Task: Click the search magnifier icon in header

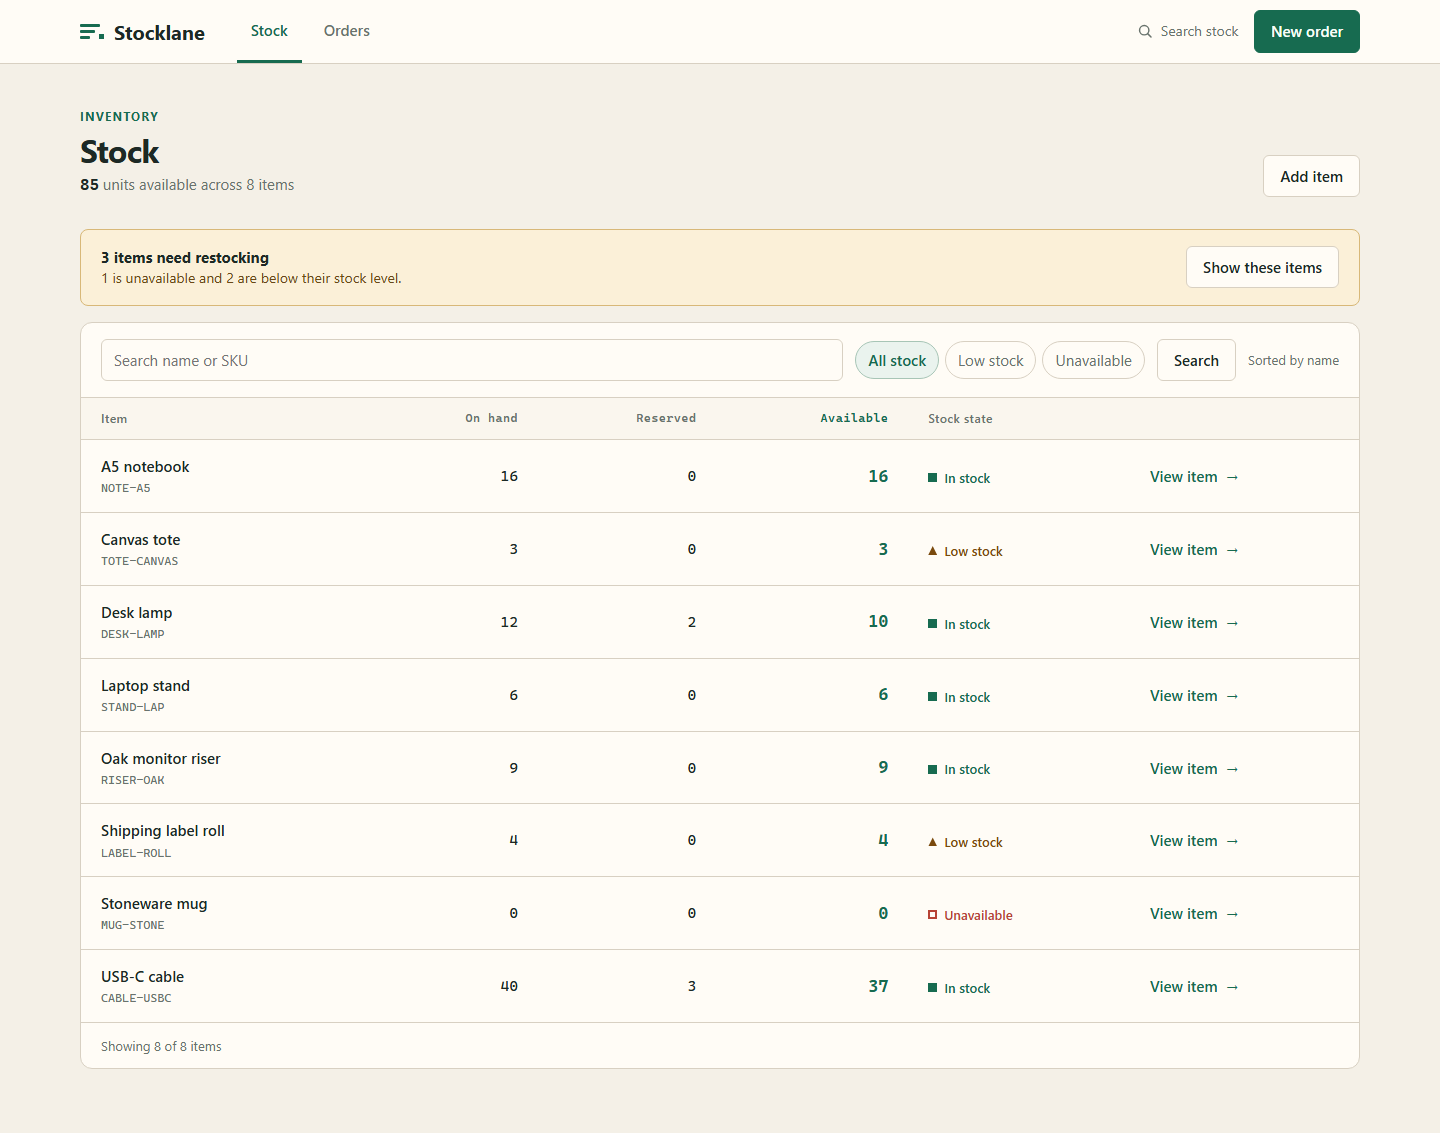Action: pos(1145,32)
